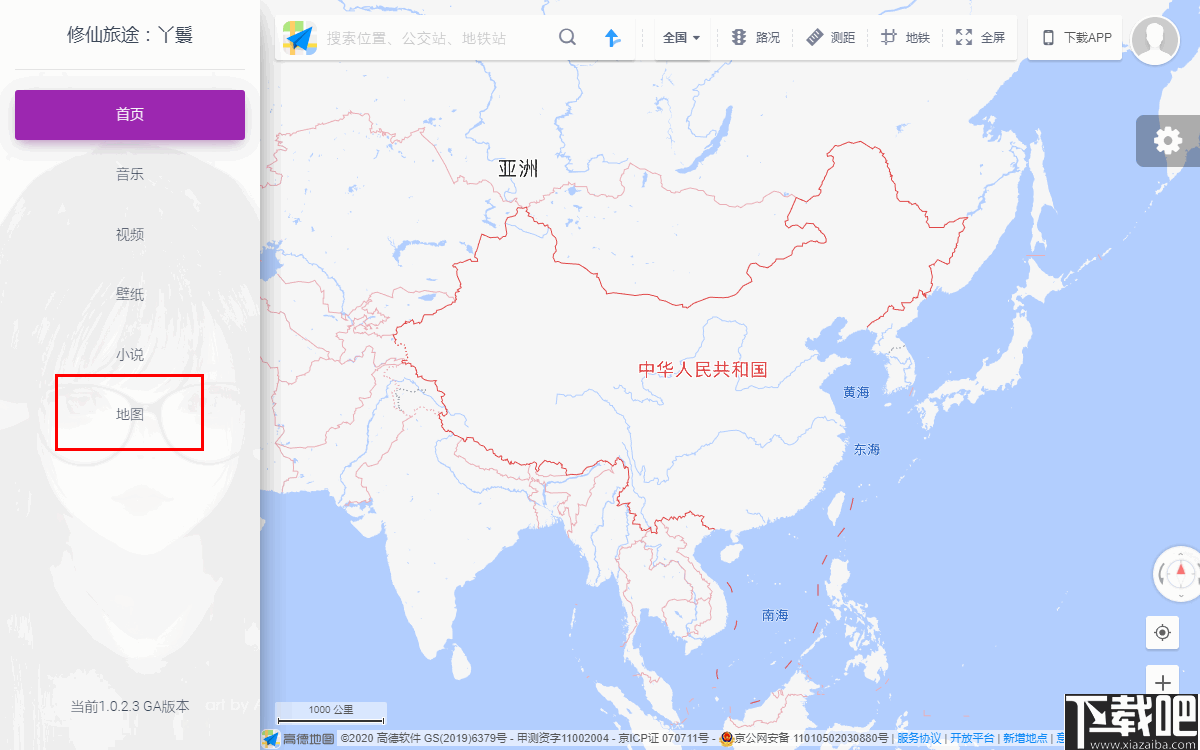1200x750 pixels.
Task: Click the 新增地点 link
Action: coord(1025,738)
